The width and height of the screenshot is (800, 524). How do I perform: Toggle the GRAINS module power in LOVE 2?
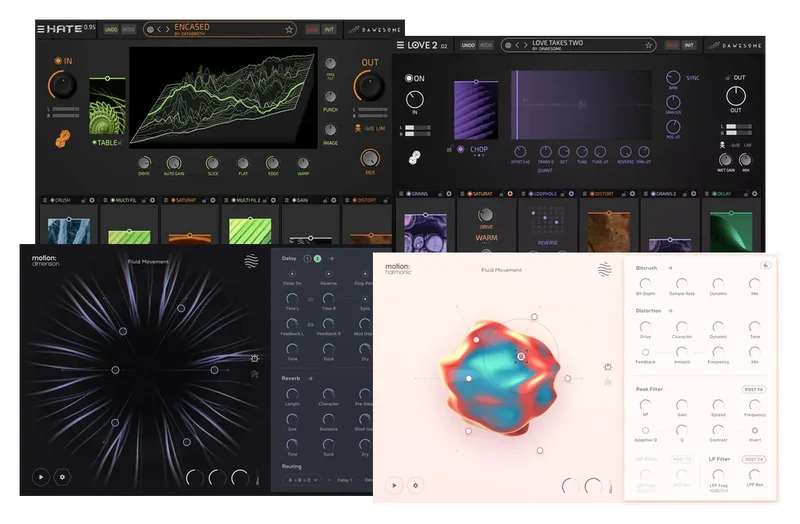coord(409,194)
